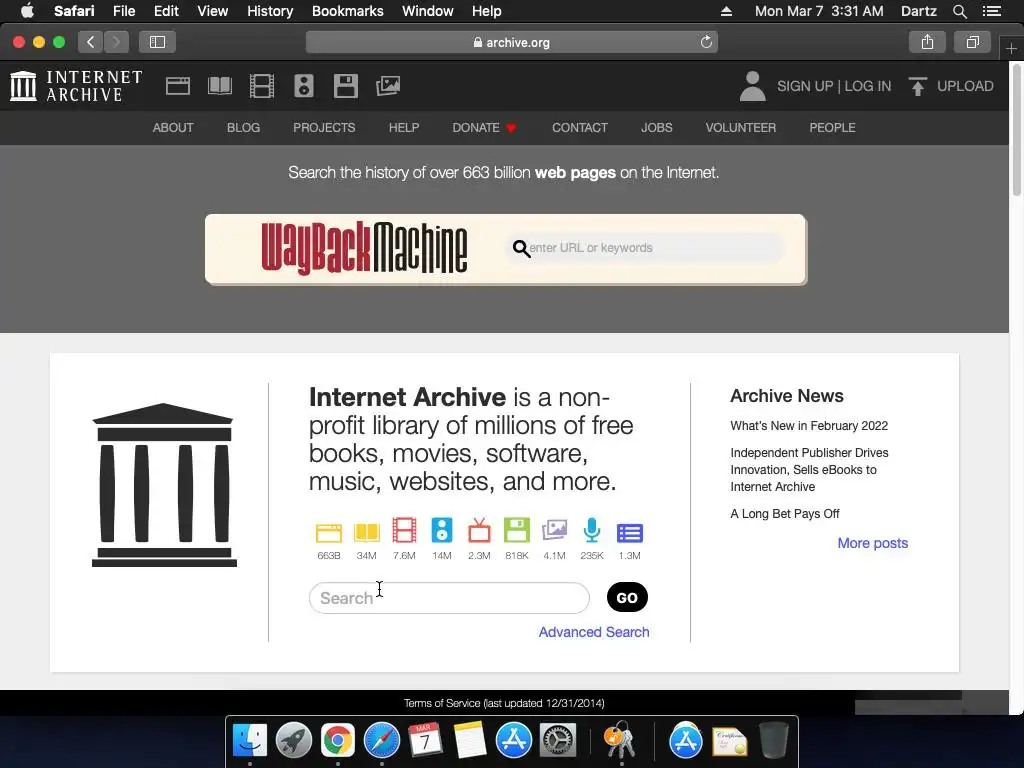This screenshot has width=1024, height=768.
Task: Open the History menu
Action: [x=270, y=11]
